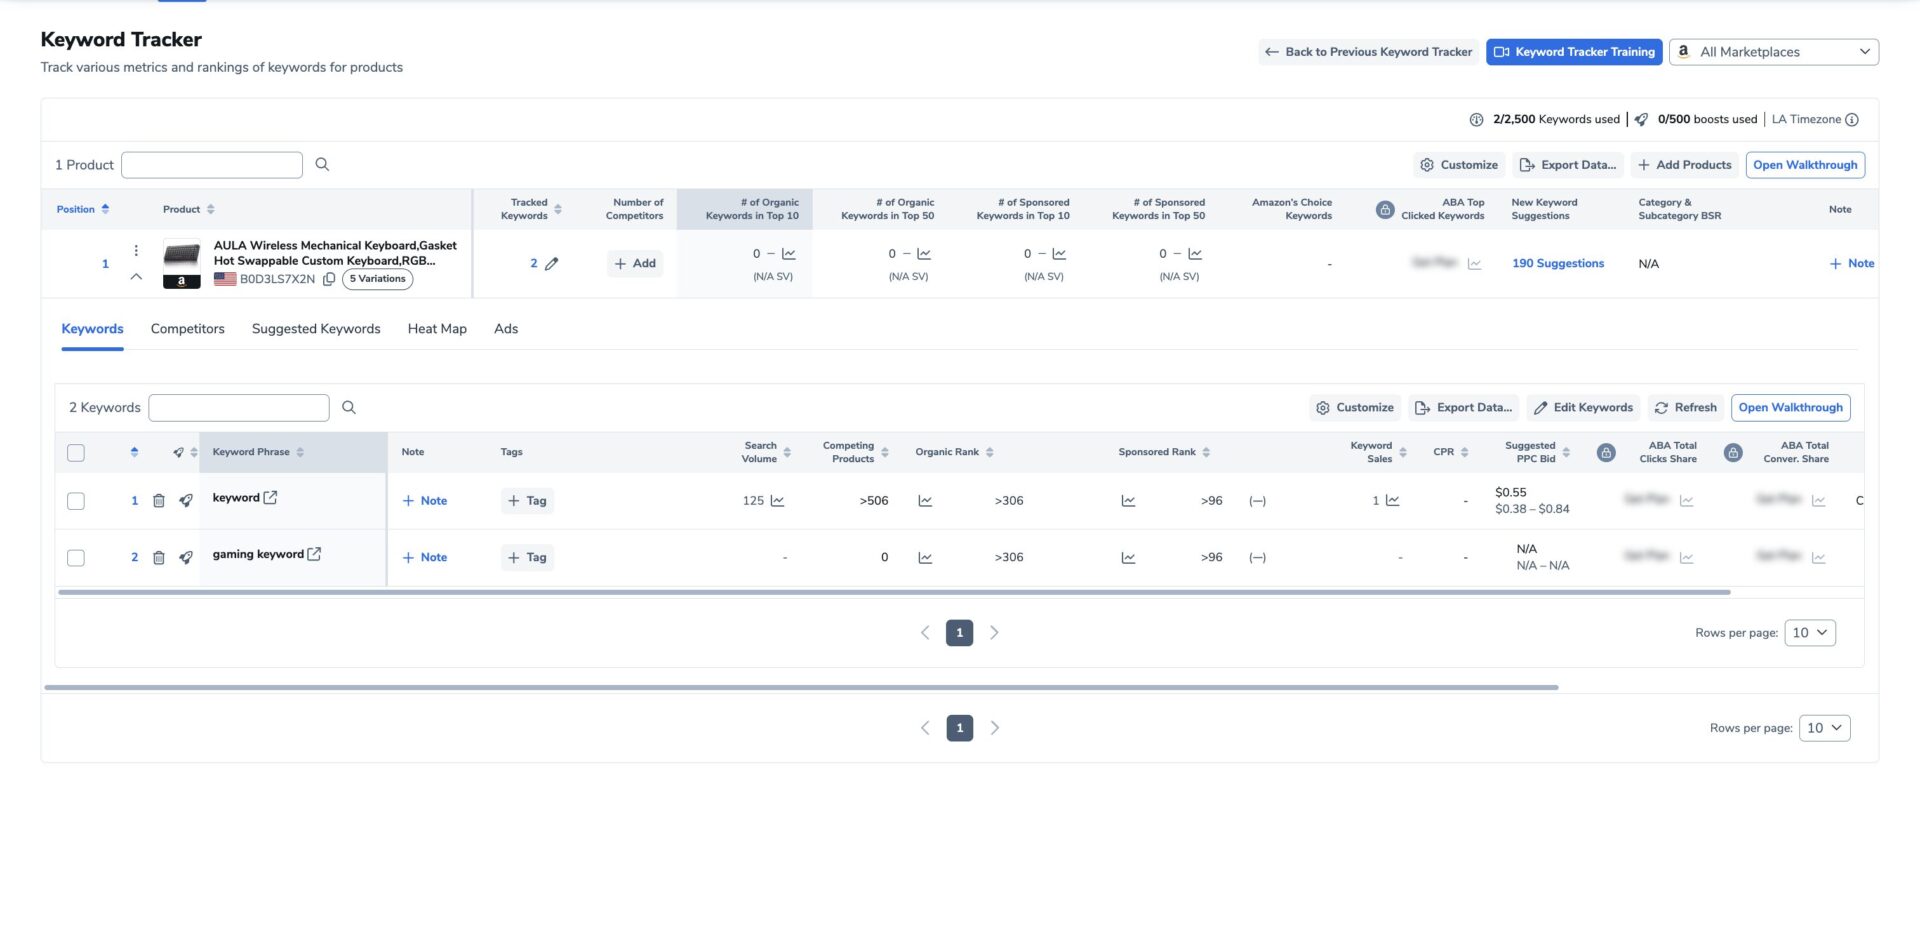Check the select-all keywords checkbox
Screen dimensions: 1920x951
[76, 453]
